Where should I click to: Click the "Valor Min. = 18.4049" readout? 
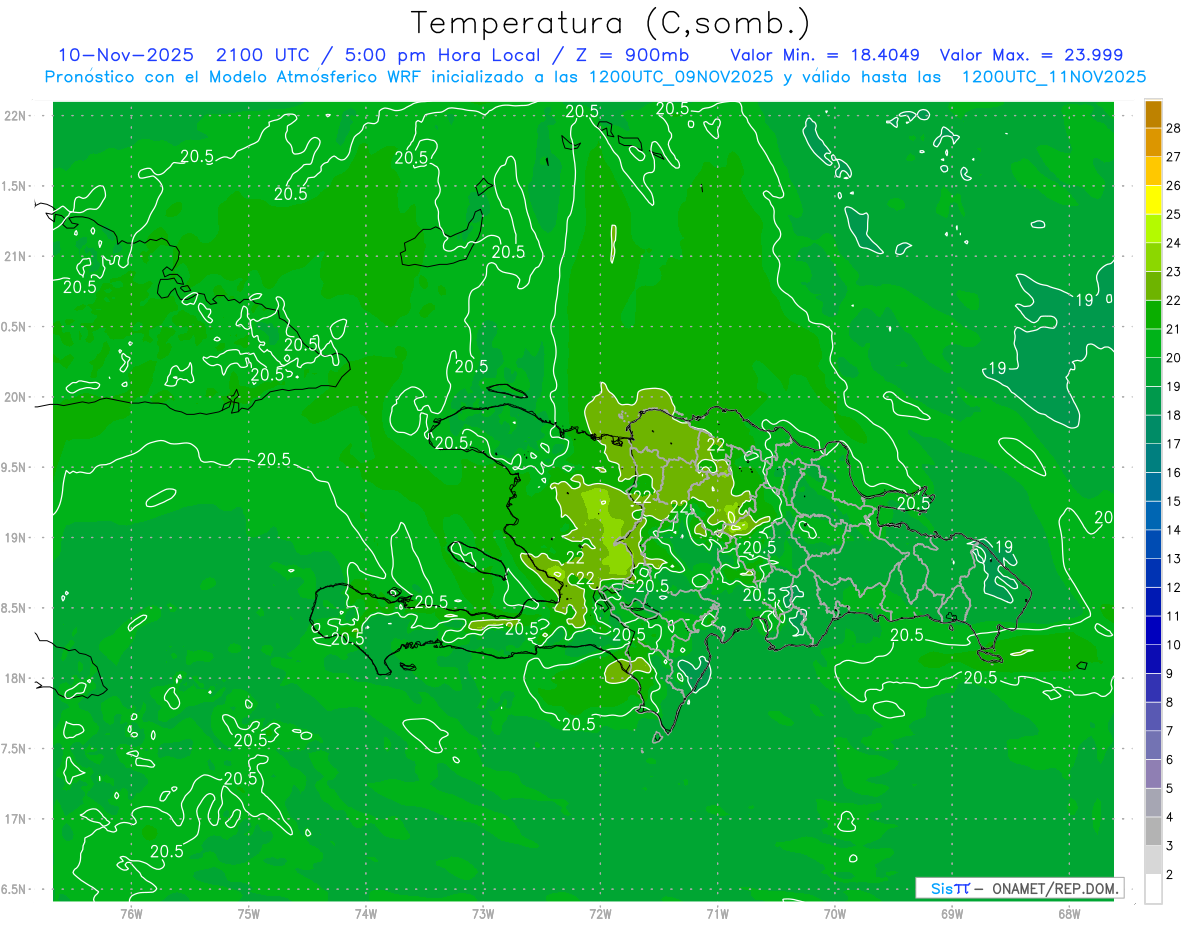coord(825,55)
